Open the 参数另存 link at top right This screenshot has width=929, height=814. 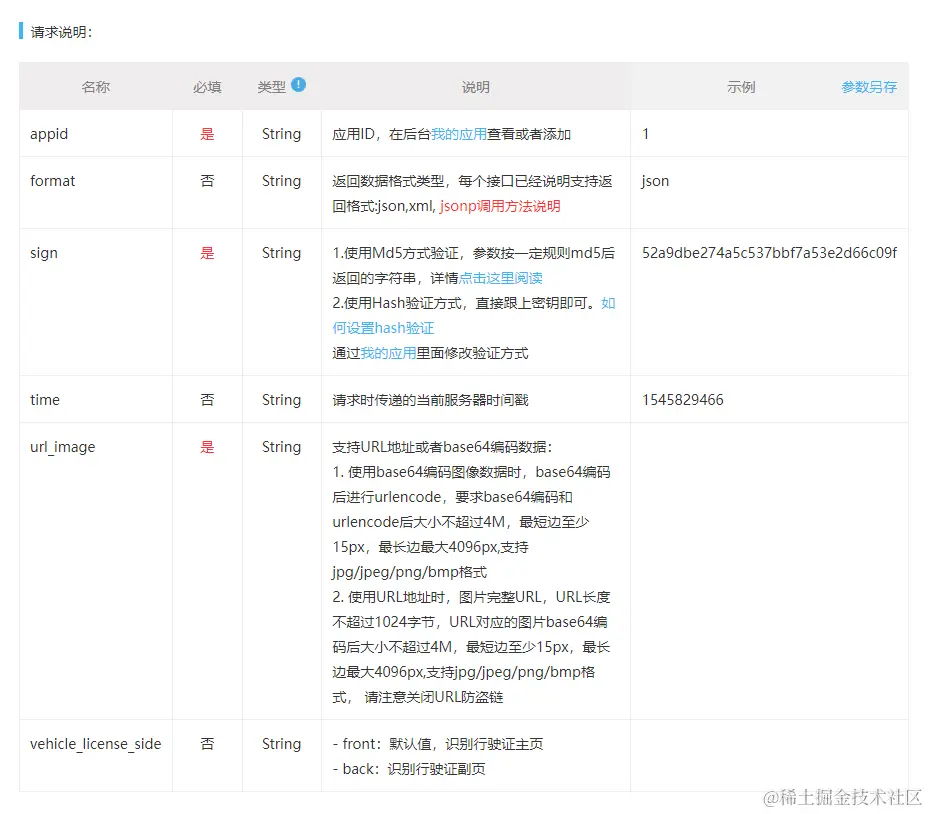click(x=871, y=87)
